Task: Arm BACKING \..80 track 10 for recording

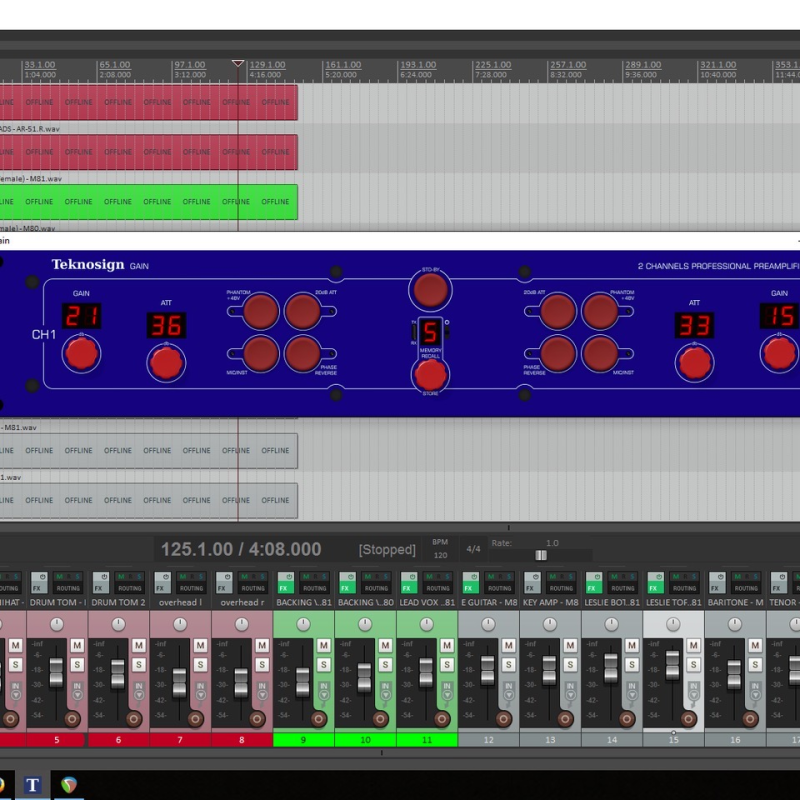Action: pos(380,719)
